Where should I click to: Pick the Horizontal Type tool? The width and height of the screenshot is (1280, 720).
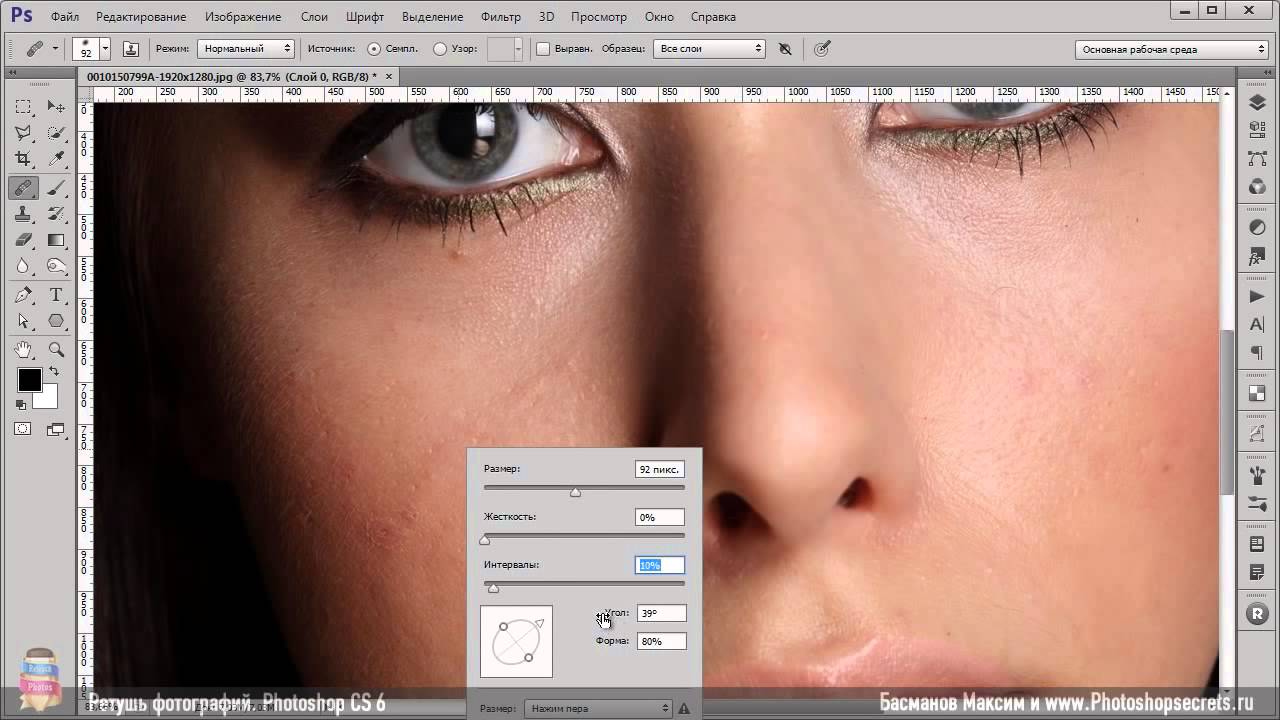[x=56, y=295]
